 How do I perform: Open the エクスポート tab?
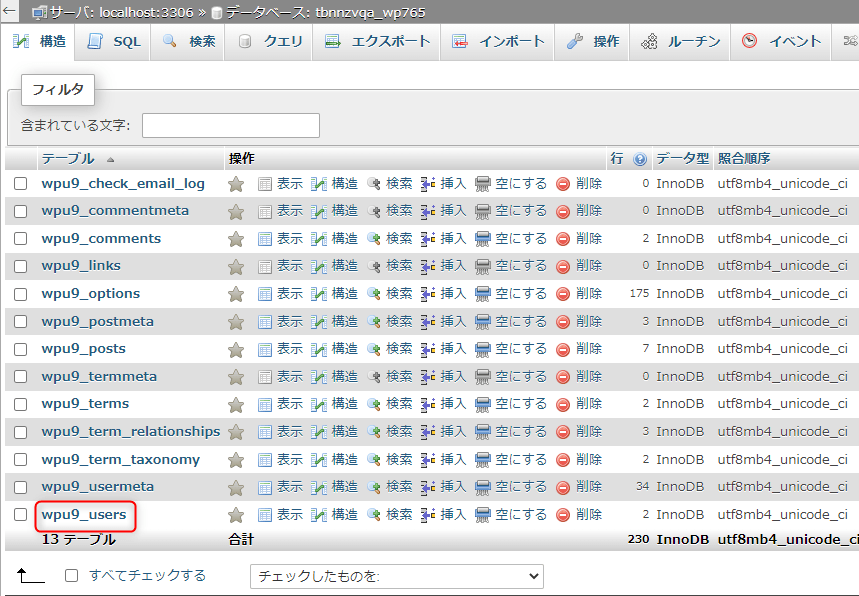[377, 42]
